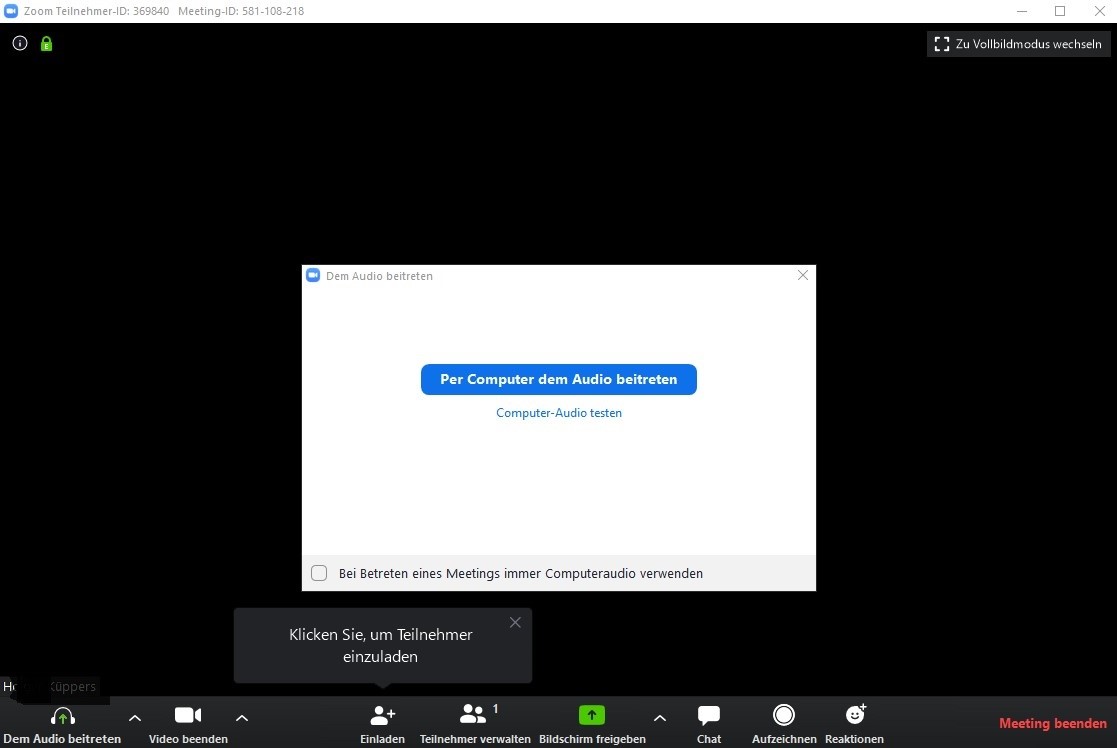
Task: Stop video with the camera icon
Action: [x=188, y=715]
